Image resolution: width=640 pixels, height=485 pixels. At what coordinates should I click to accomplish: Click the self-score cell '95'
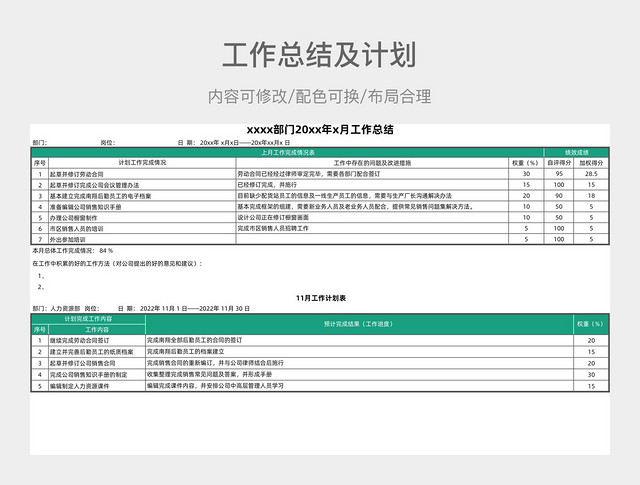pos(559,174)
